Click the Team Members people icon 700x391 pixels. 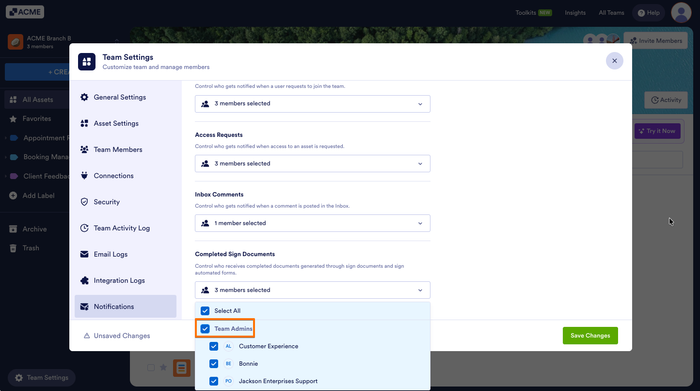[84, 150]
